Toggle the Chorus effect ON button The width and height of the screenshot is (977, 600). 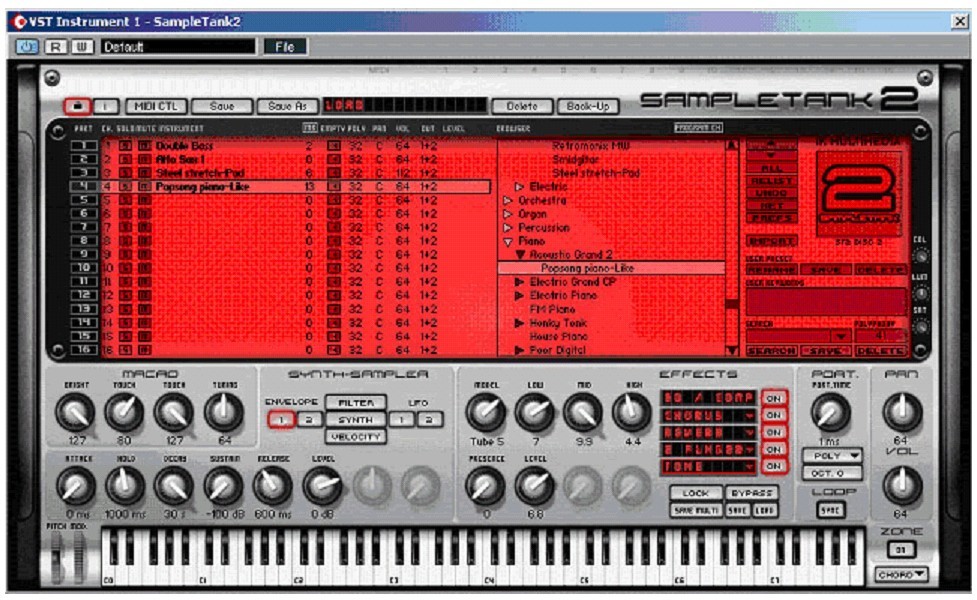773,414
